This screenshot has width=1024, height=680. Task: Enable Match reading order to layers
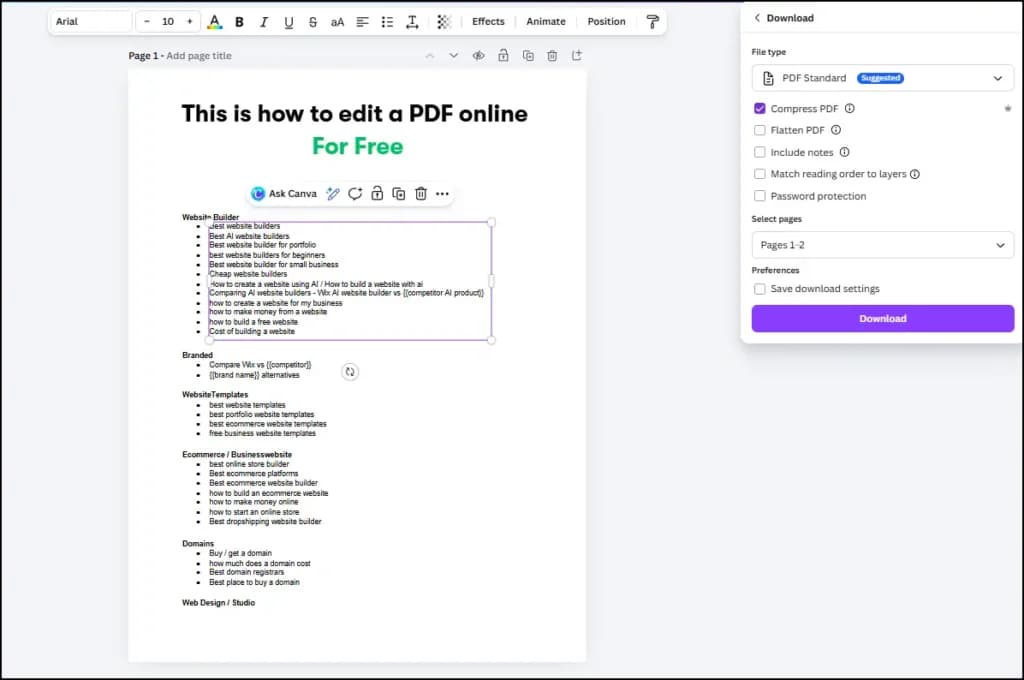tap(760, 174)
